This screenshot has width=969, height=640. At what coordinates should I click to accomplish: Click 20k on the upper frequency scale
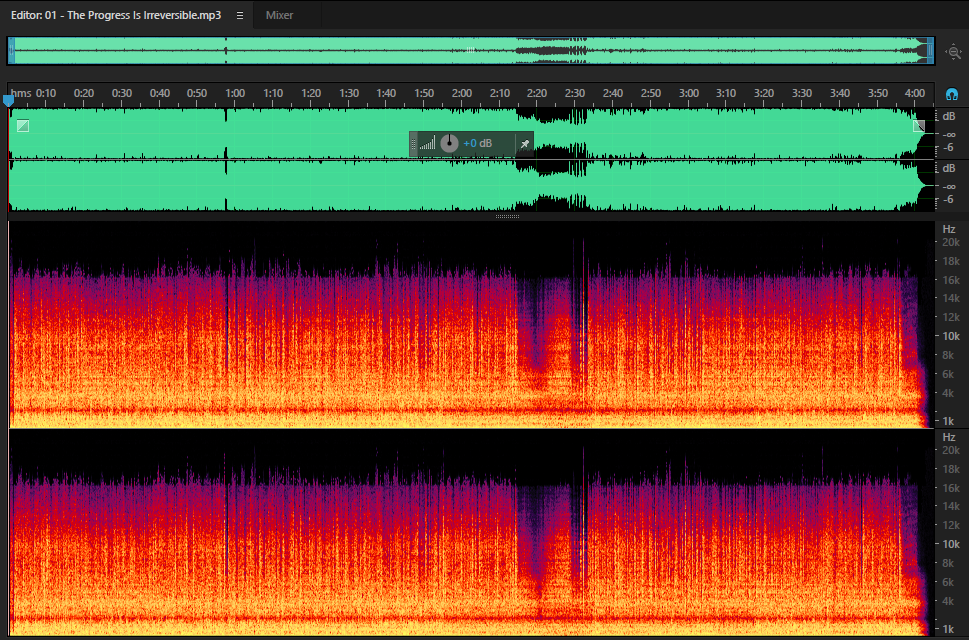point(950,242)
